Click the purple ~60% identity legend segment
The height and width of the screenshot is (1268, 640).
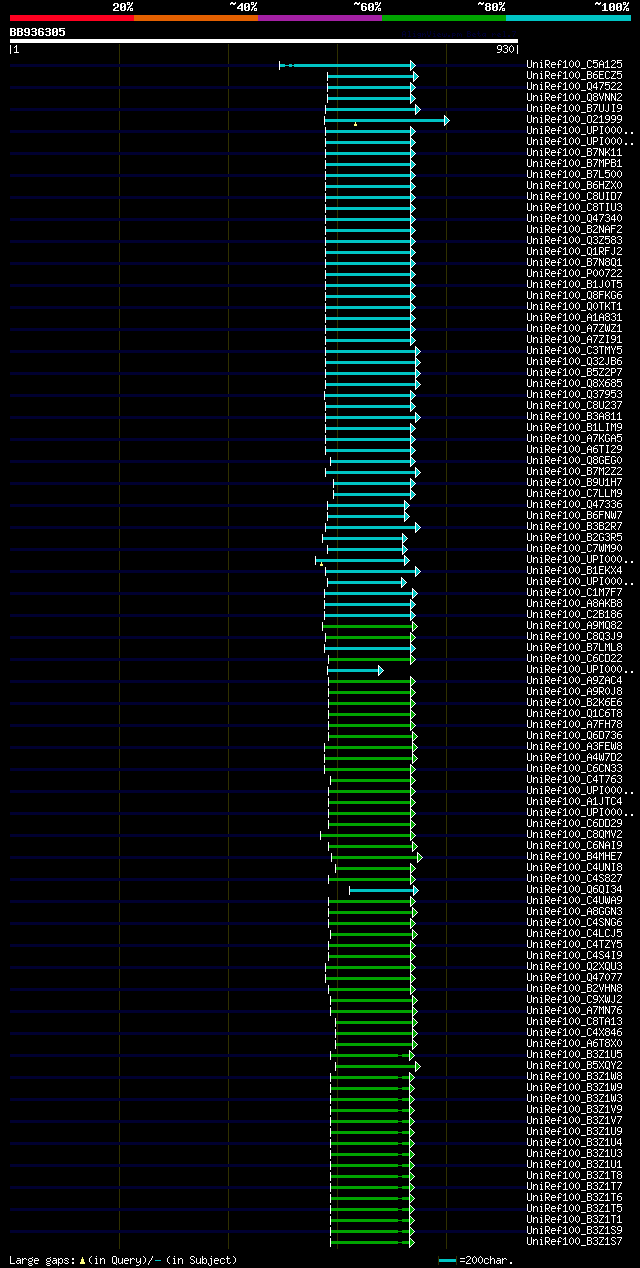point(319,18)
